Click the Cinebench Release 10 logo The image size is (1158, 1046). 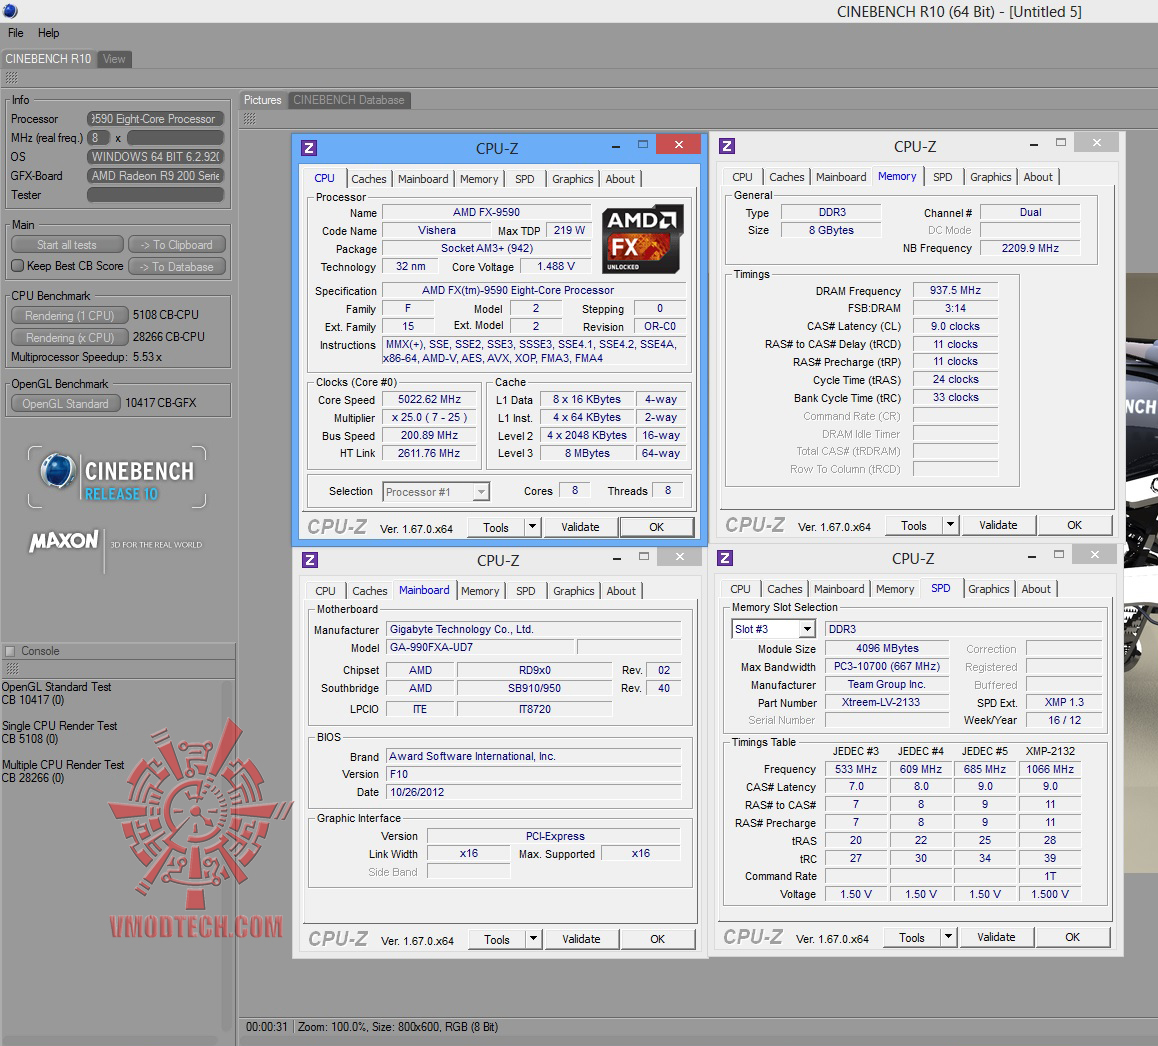(117, 477)
